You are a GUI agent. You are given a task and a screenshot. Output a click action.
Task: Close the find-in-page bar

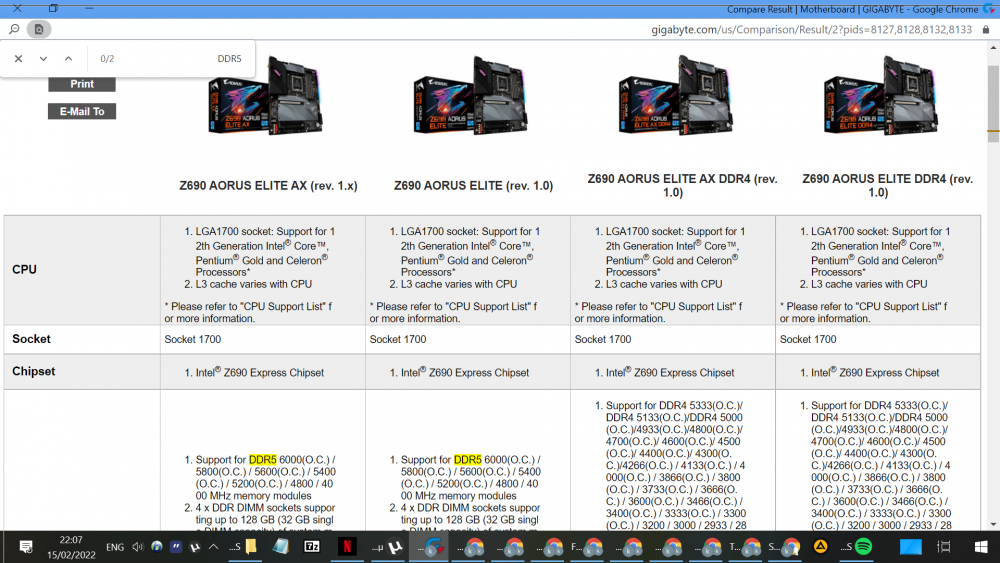18,59
